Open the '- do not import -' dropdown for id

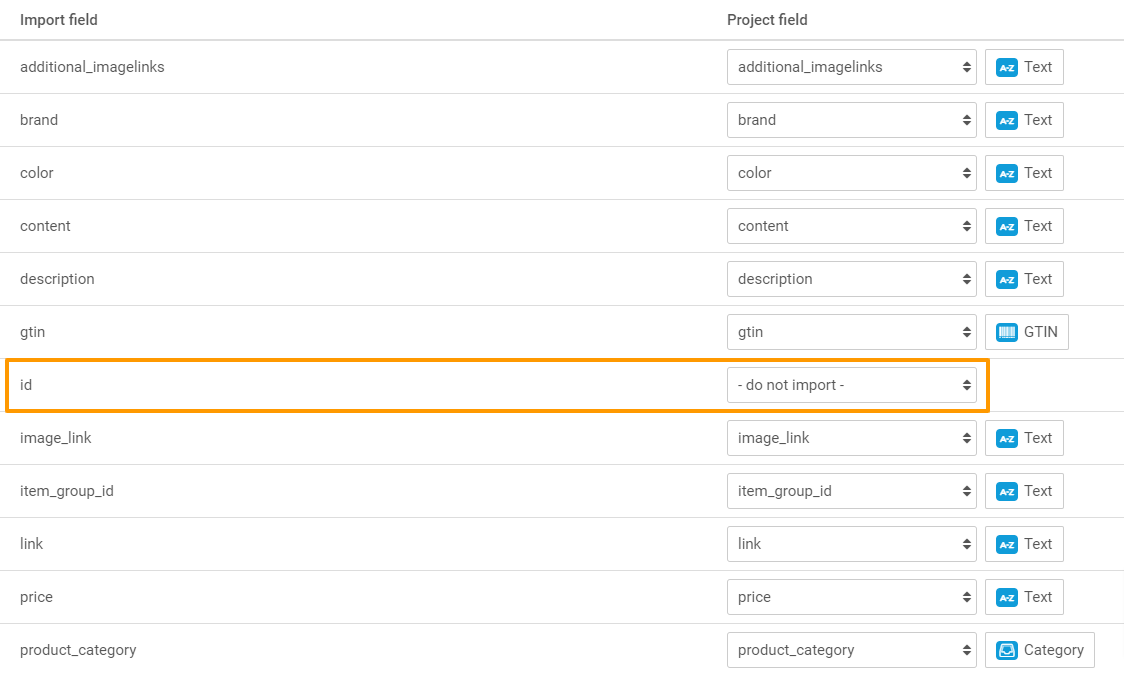point(851,385)
